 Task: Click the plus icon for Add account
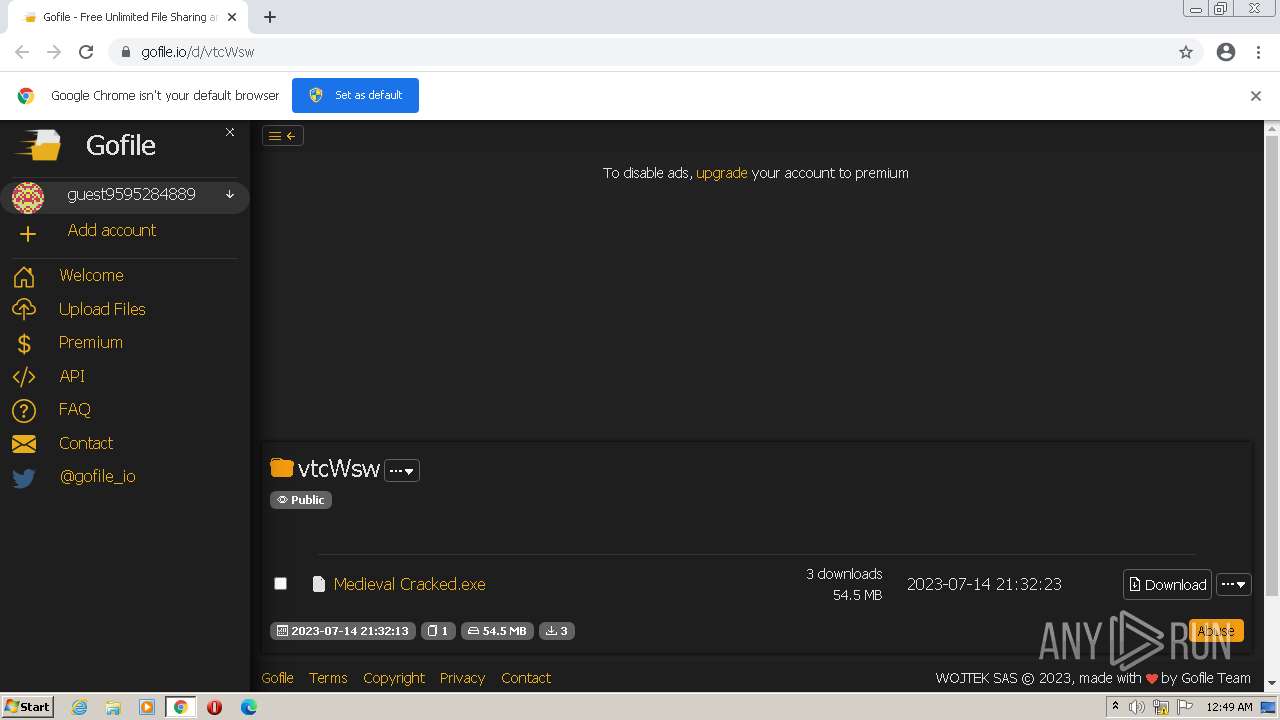tap(27, 234)
